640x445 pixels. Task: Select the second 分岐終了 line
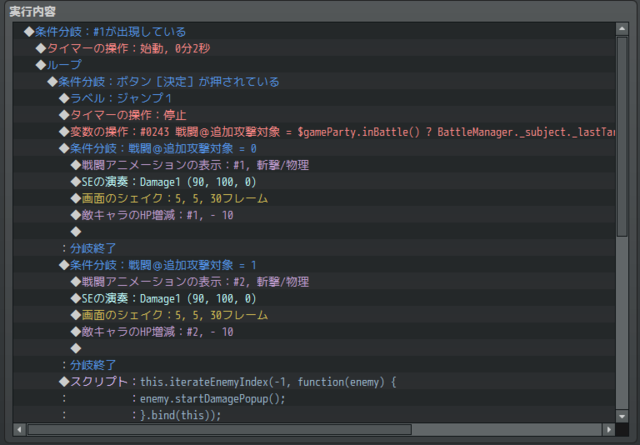[x=314, y=365]
